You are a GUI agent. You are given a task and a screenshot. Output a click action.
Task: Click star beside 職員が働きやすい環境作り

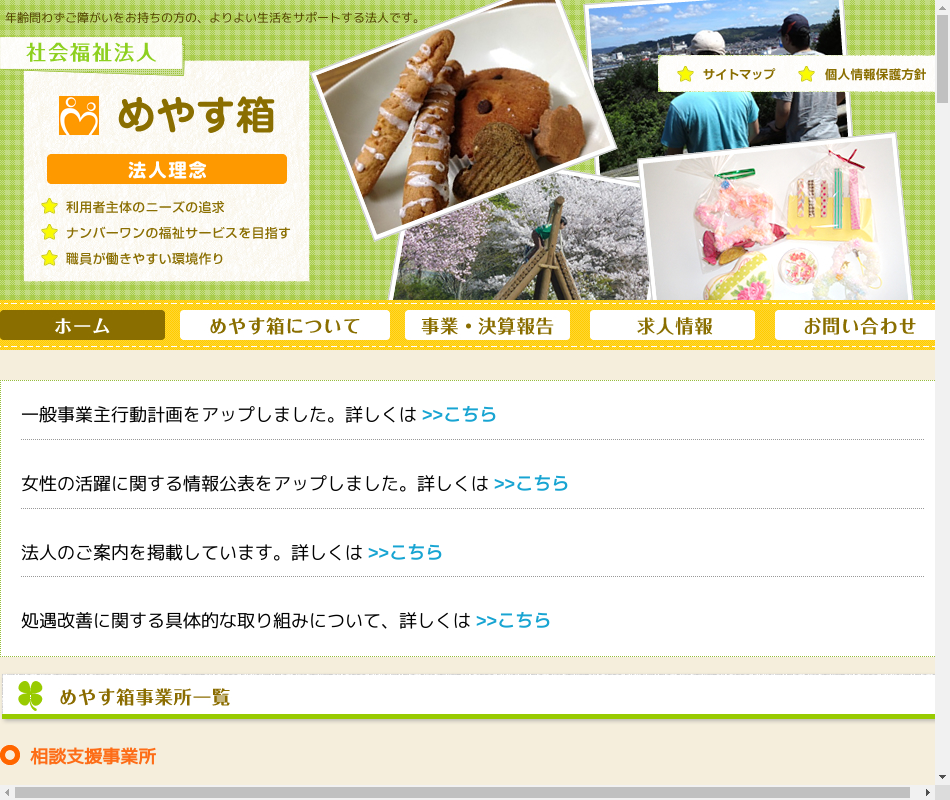pyautogui.click(x=49, y=258)
